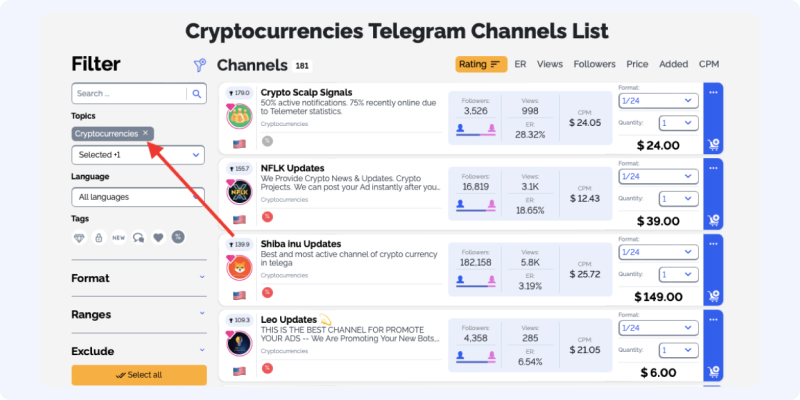
Task: Toggle the lock tag filter
Action: pos(99,237)
